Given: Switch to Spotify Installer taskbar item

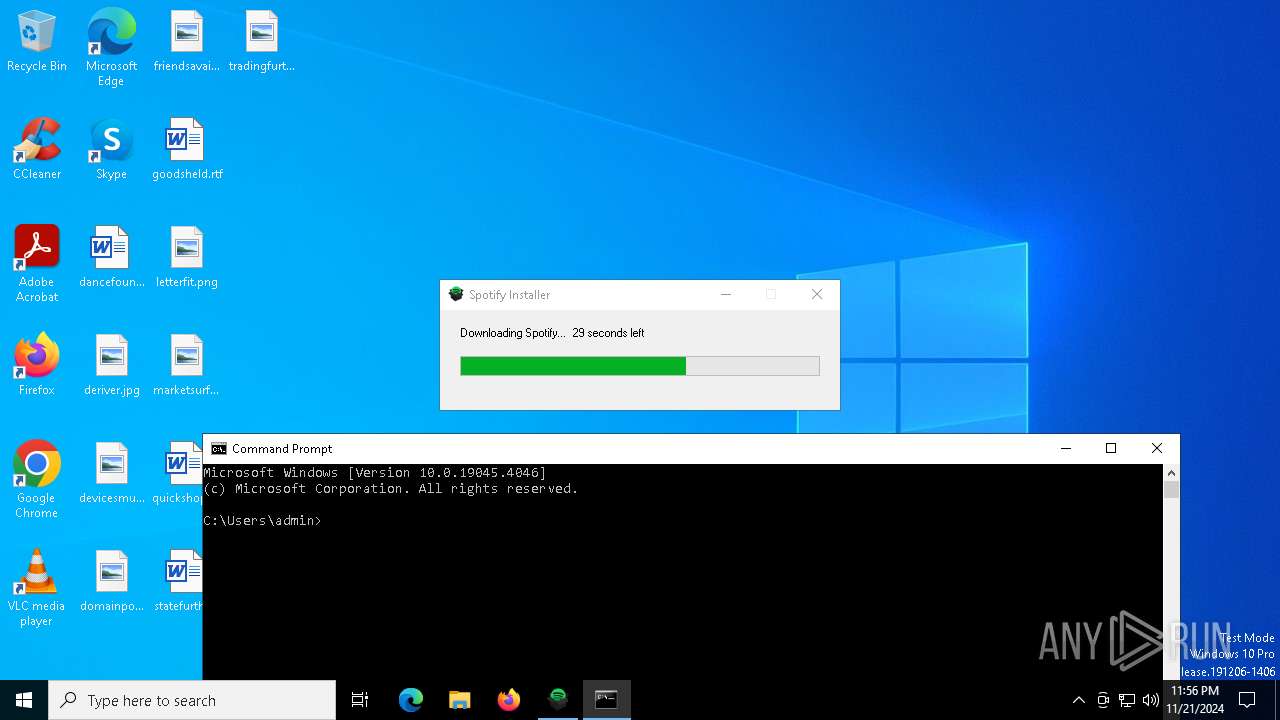Looking at the screenshot, I should click(558, 700).
